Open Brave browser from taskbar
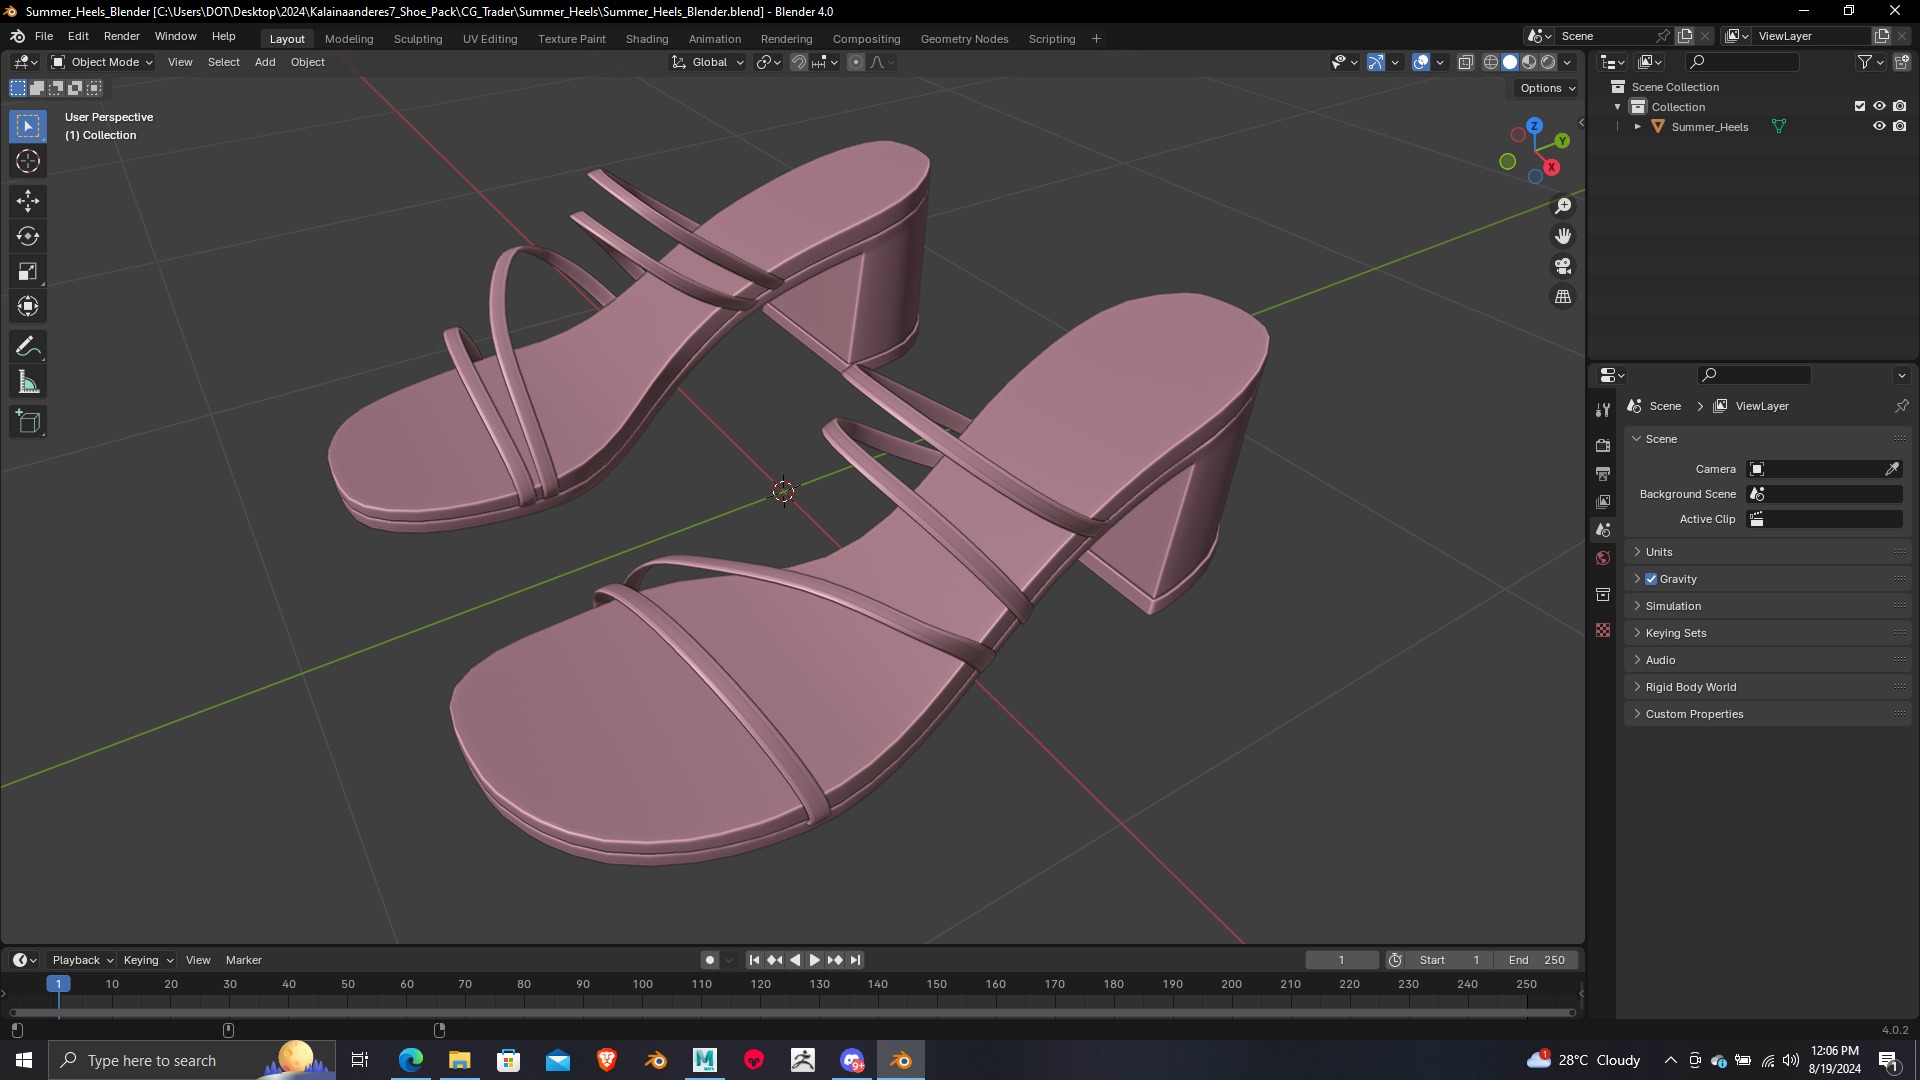The image size is (1920, 1080). tap(607, 1060)
